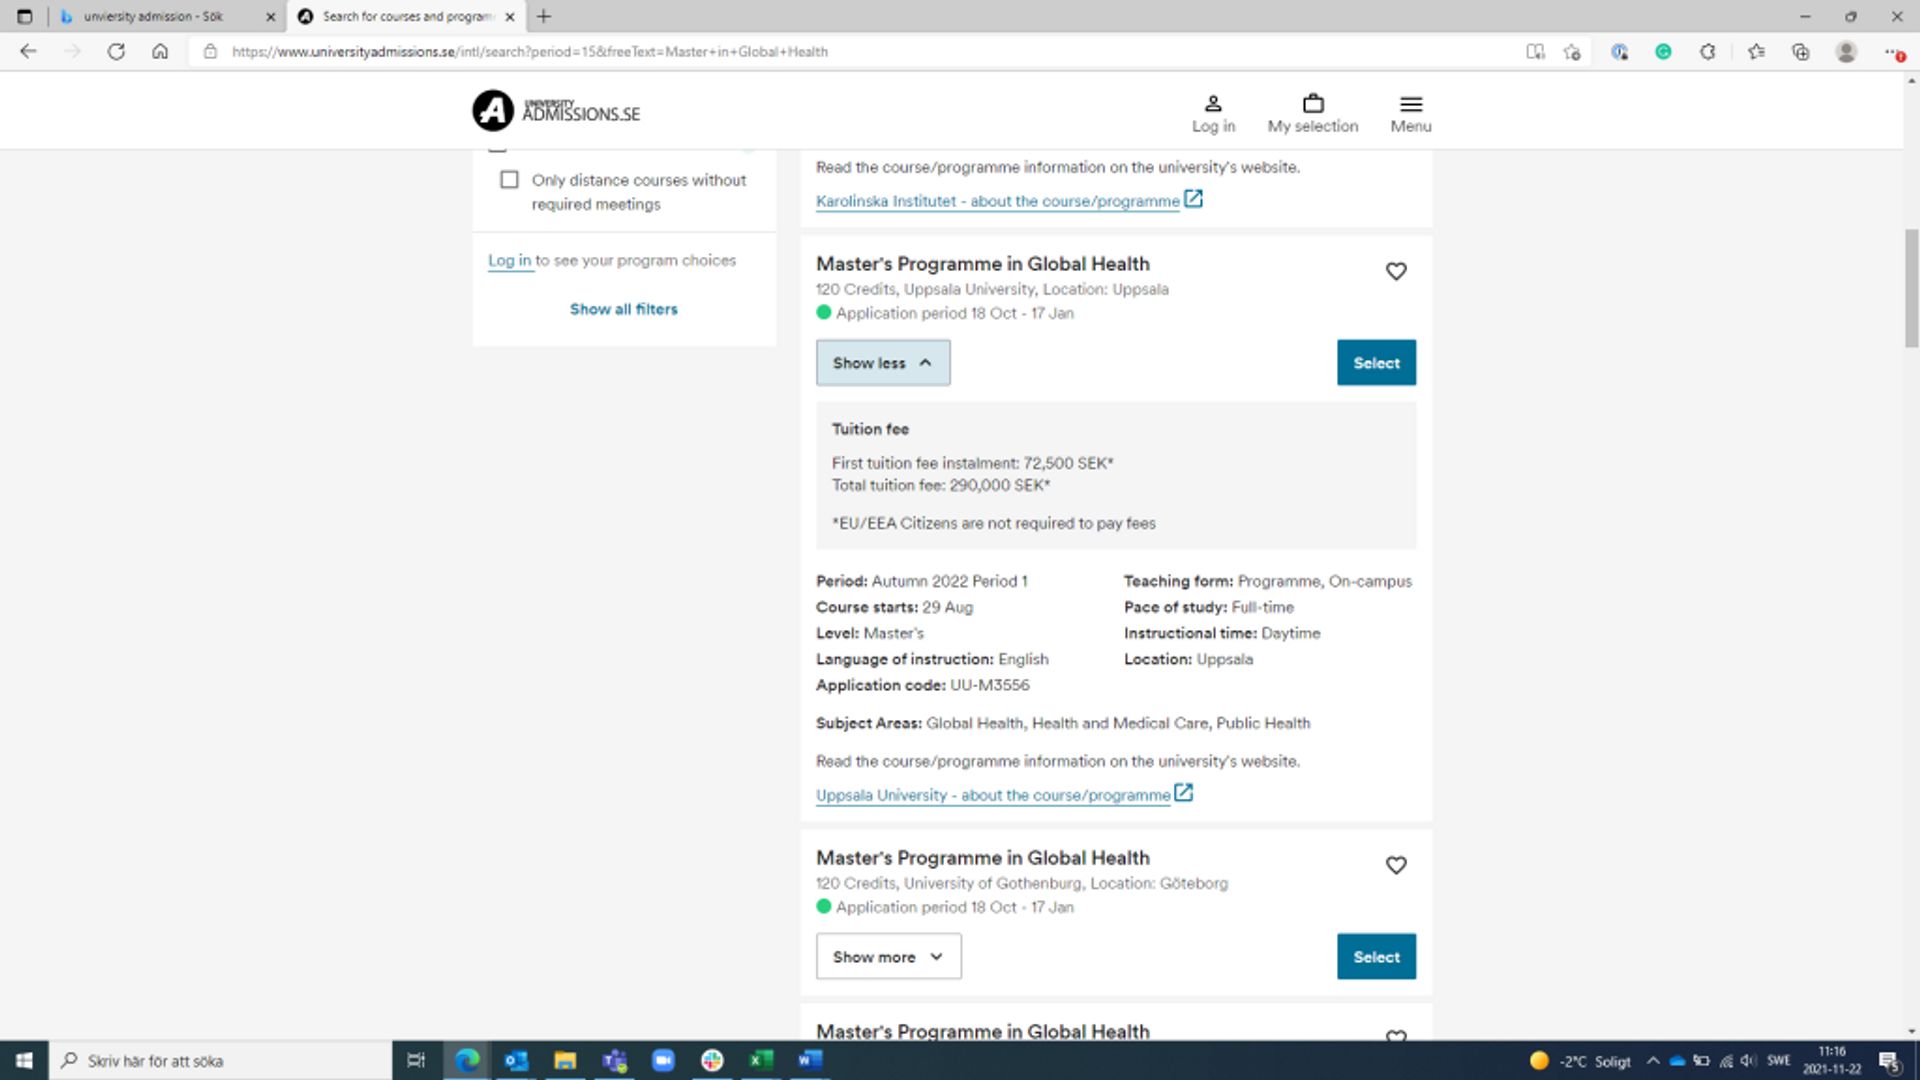Open Outlook from the taskbar
Image resolution: width=1920 pixels, height=1080 pixels.
pos(516,1060)
